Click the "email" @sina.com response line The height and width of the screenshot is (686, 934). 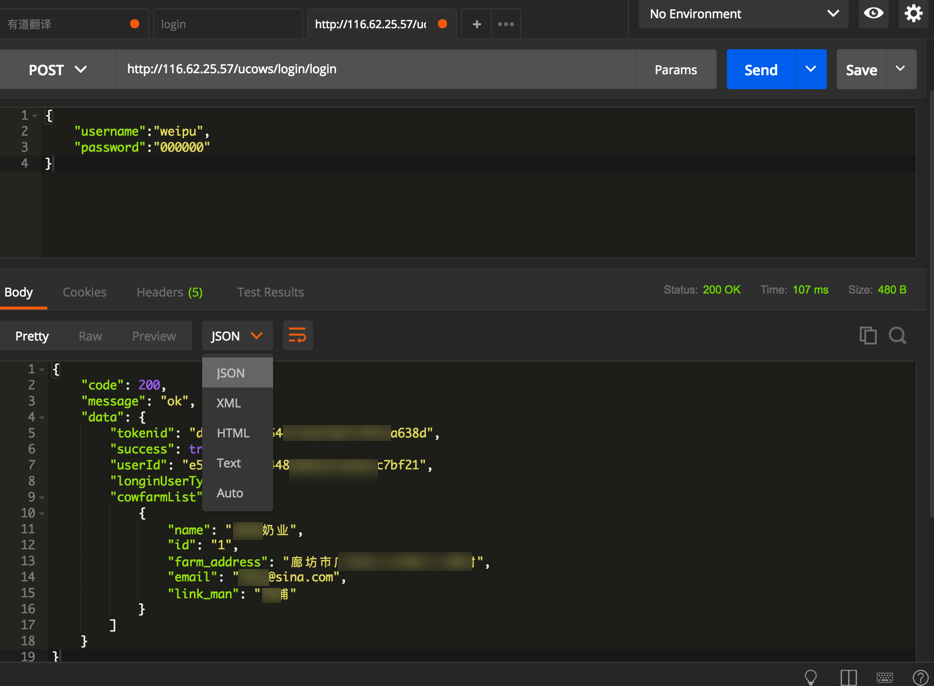(x=257, y=577)
